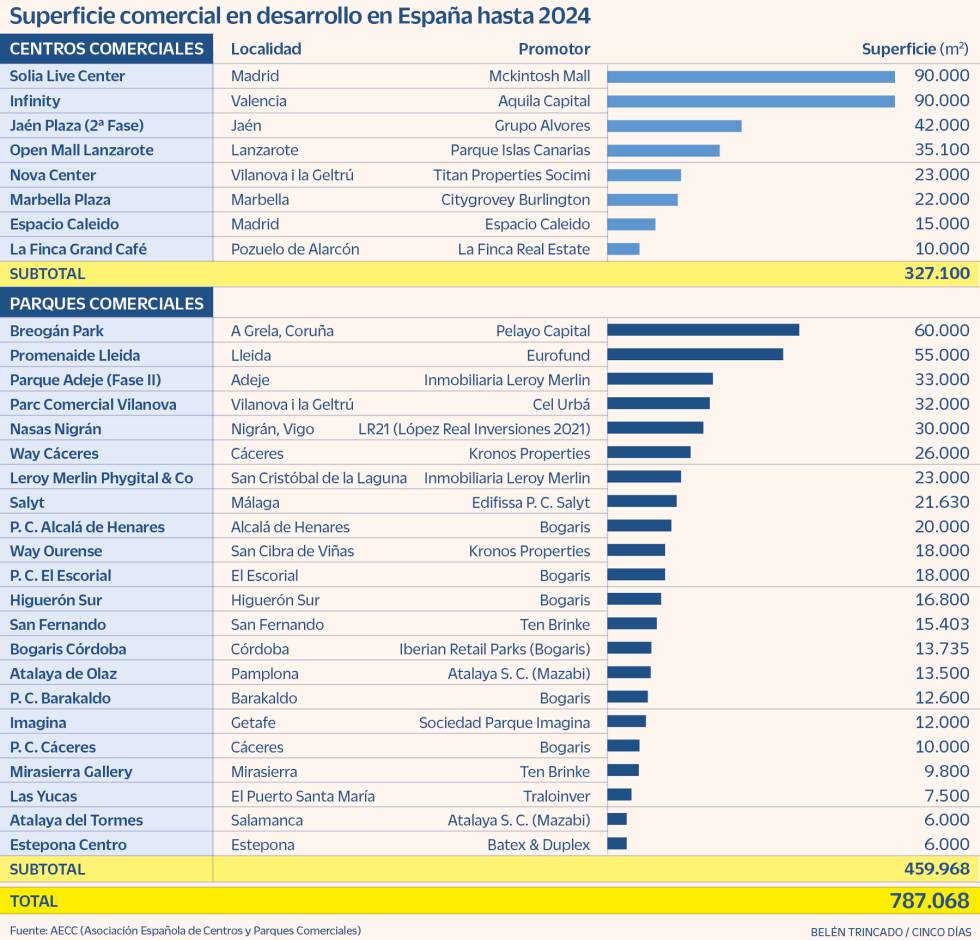The image size is (980, 940).
Task: Select the 327.100 subtotal value
Action: (x=937, y=273)
